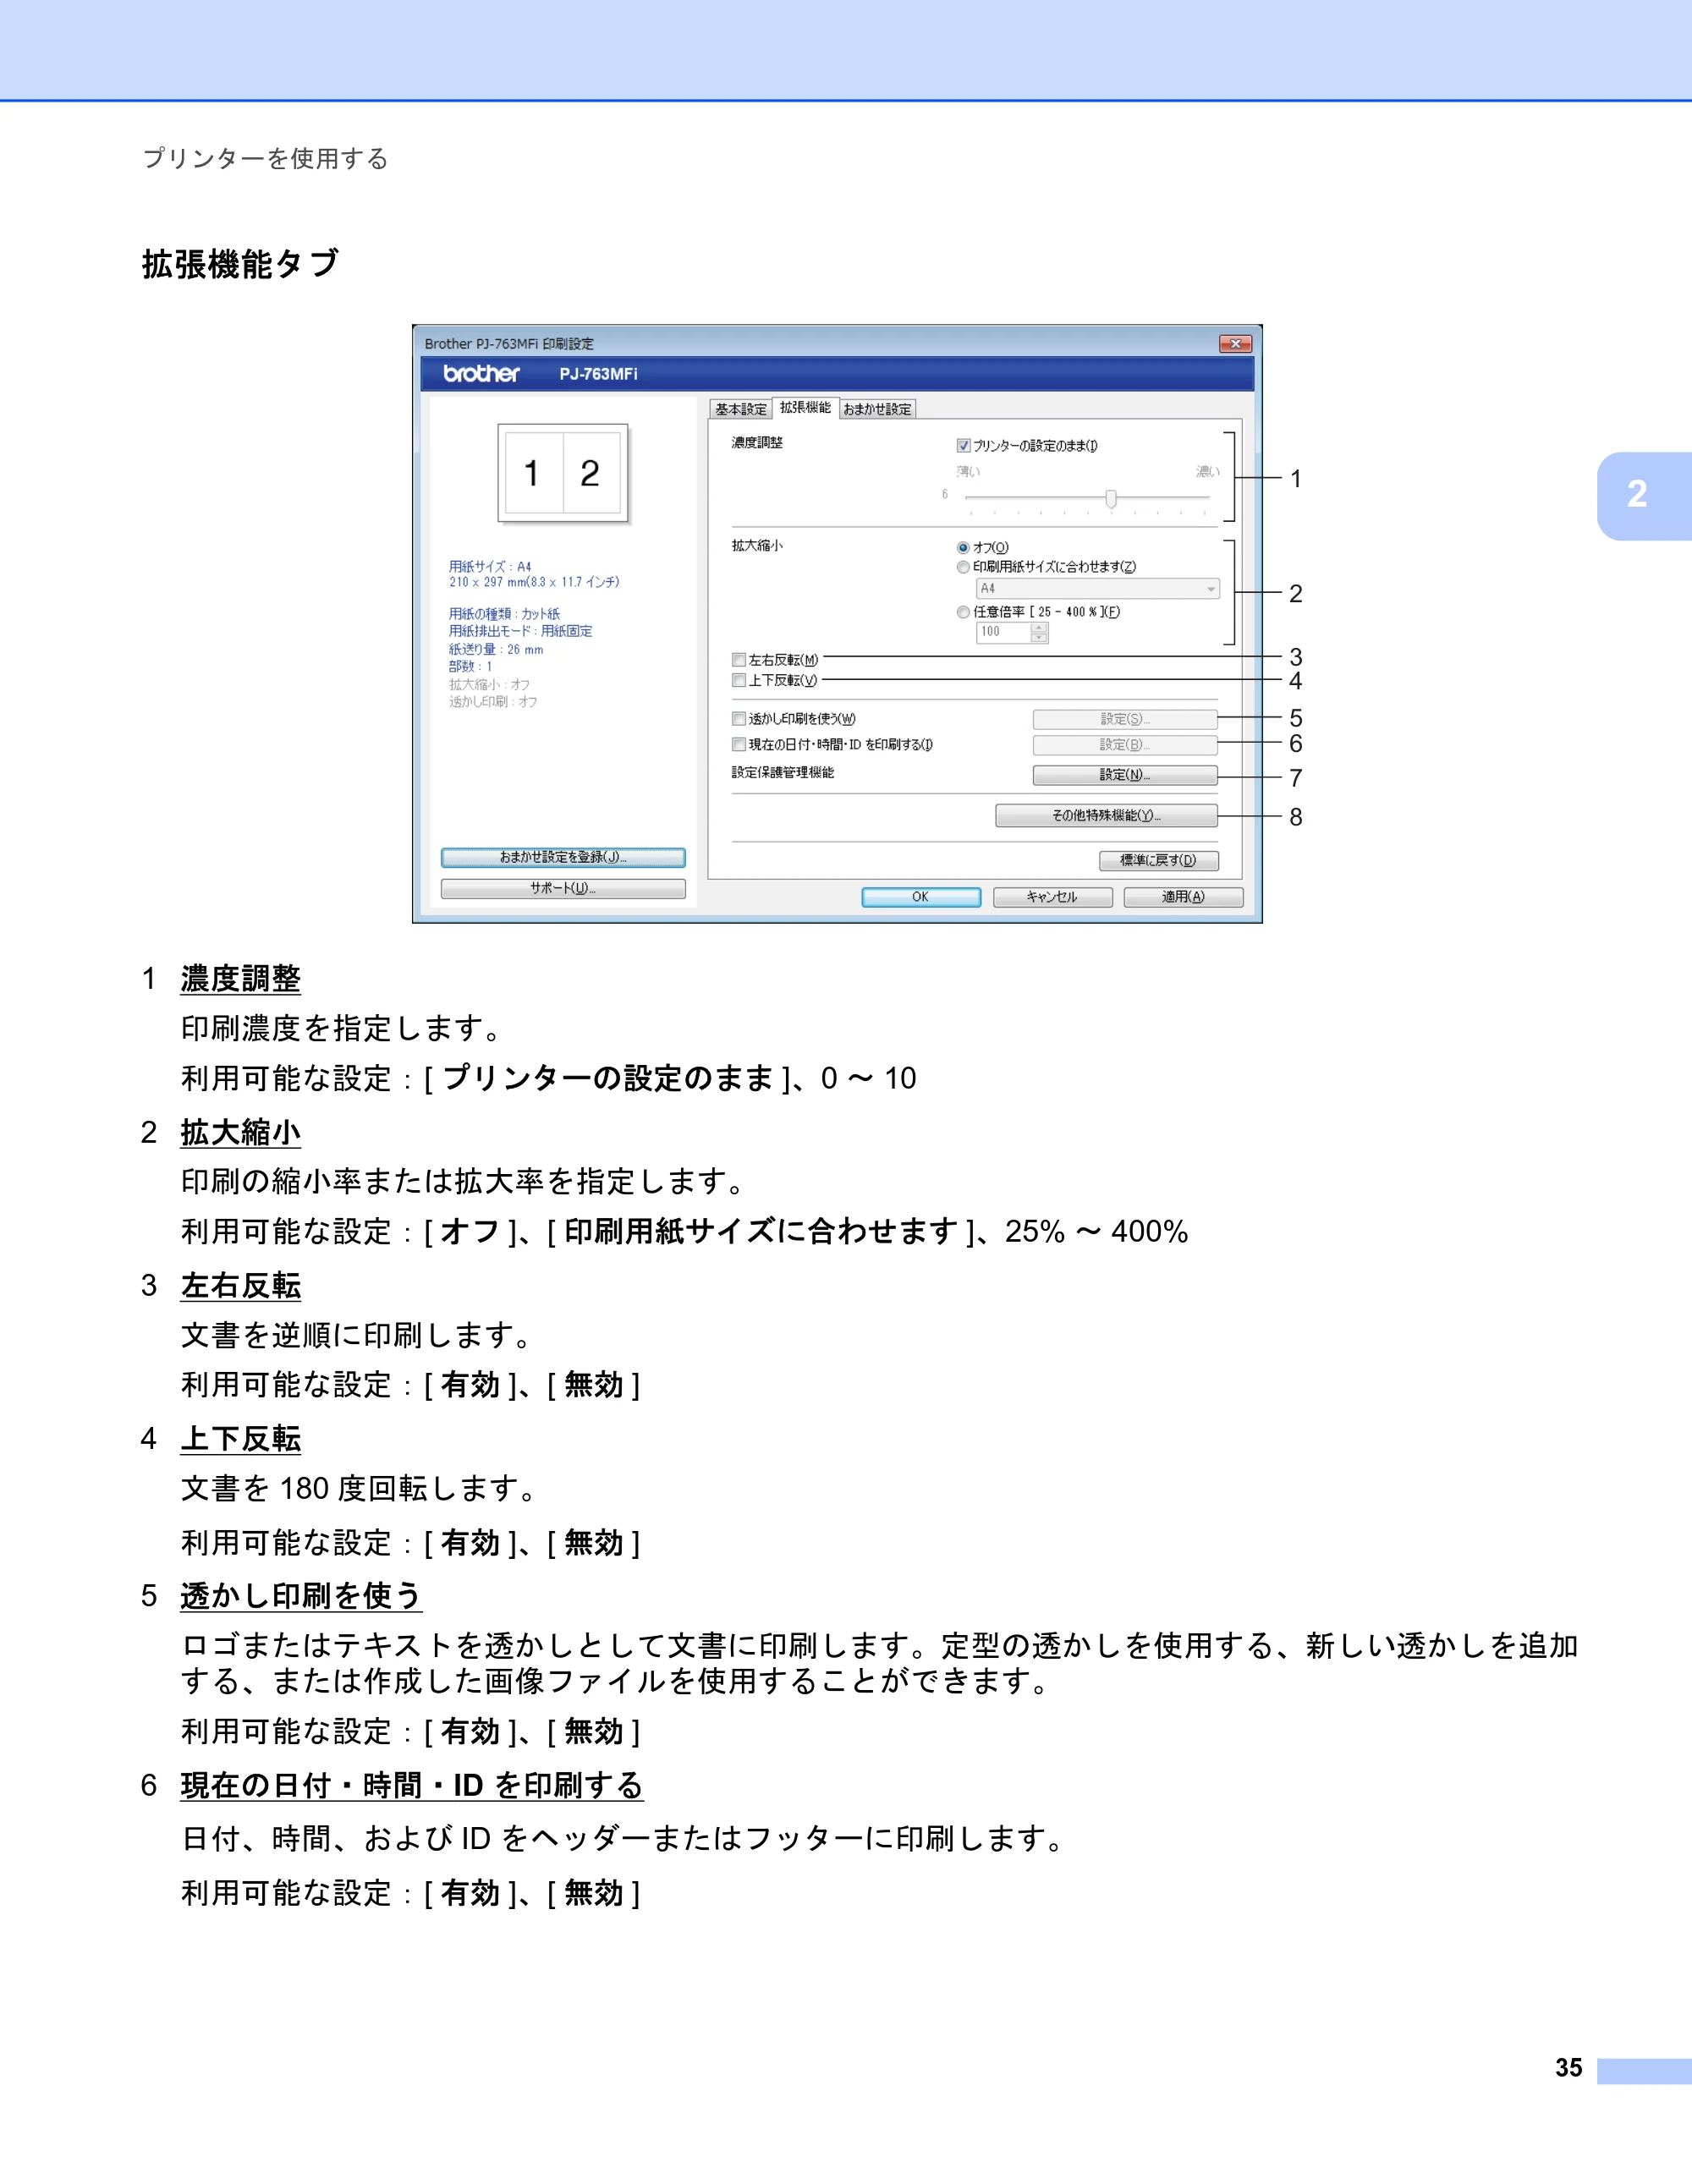Check 現在の日付・時間・ID を印刷する
Viewport: 1692px width, 2184px height.
click(738, 745)
